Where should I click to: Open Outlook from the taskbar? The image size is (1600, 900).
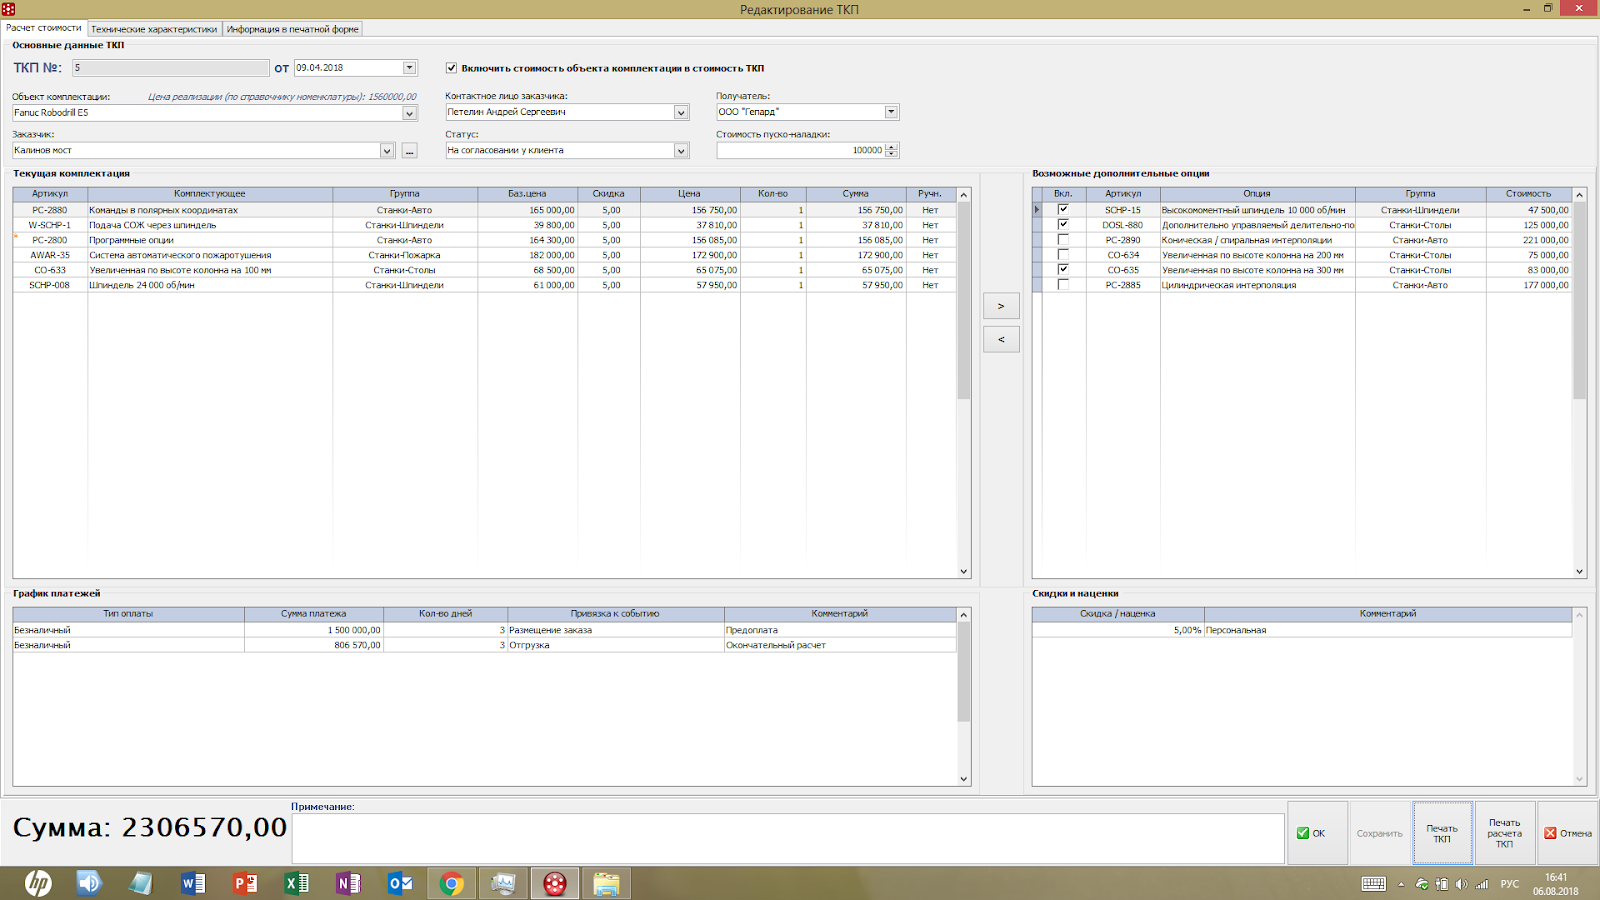401,883
